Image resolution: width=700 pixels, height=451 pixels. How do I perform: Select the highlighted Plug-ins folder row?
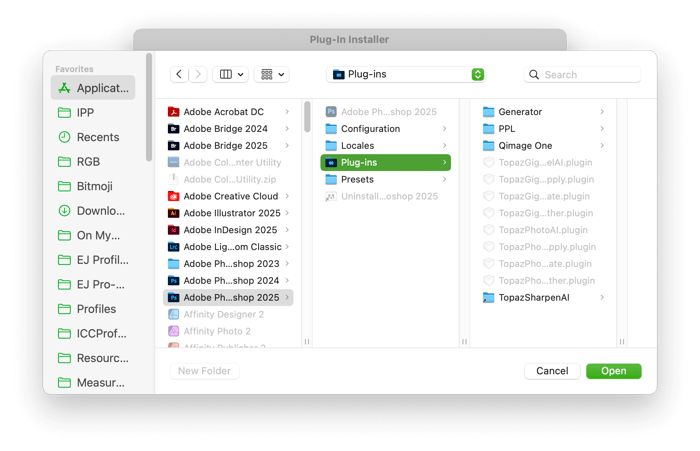tap(386, 163)
